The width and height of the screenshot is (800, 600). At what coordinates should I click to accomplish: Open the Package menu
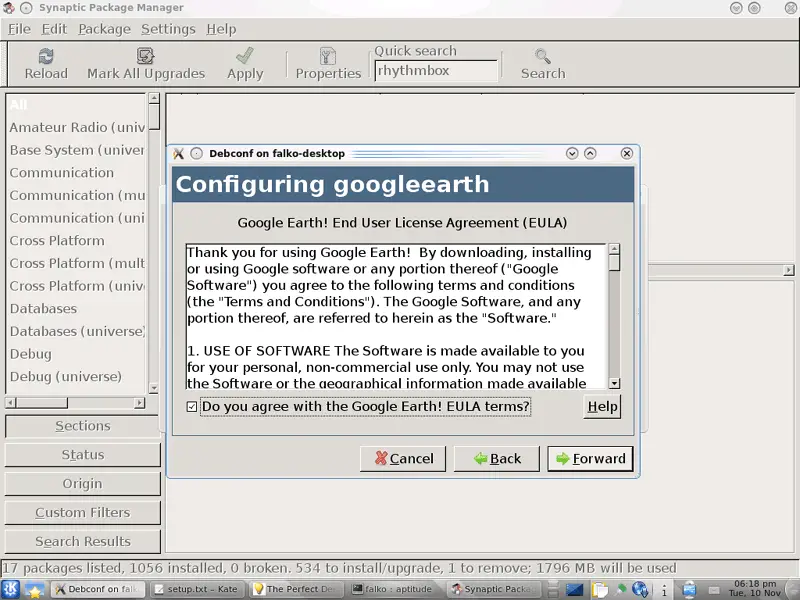(x=105, y=29)
